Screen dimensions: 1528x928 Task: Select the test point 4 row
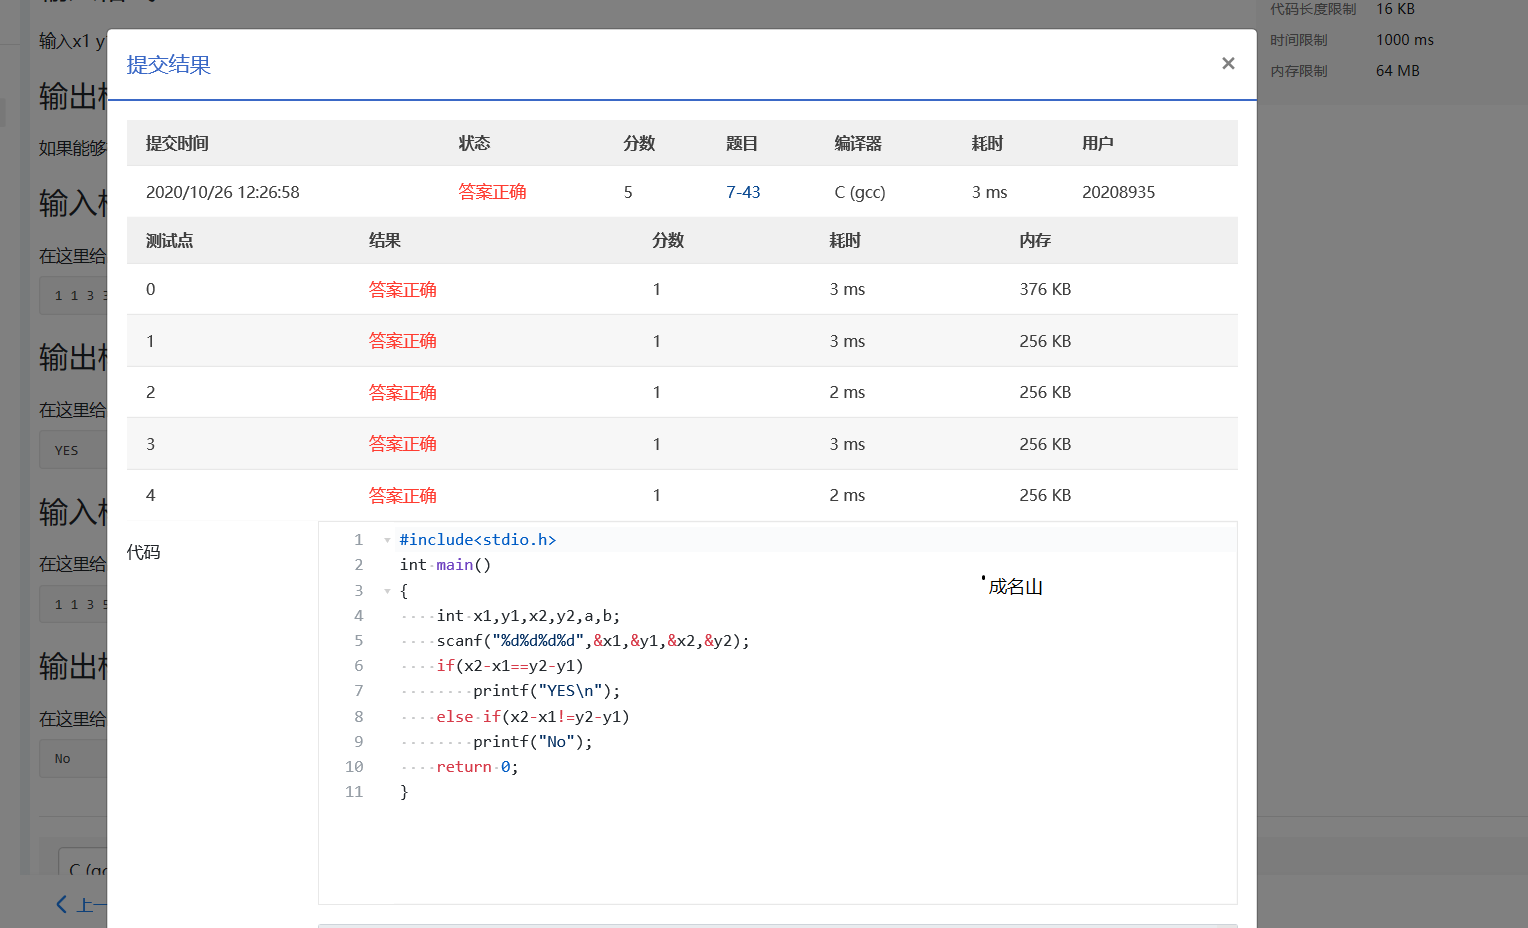[682, 495]
